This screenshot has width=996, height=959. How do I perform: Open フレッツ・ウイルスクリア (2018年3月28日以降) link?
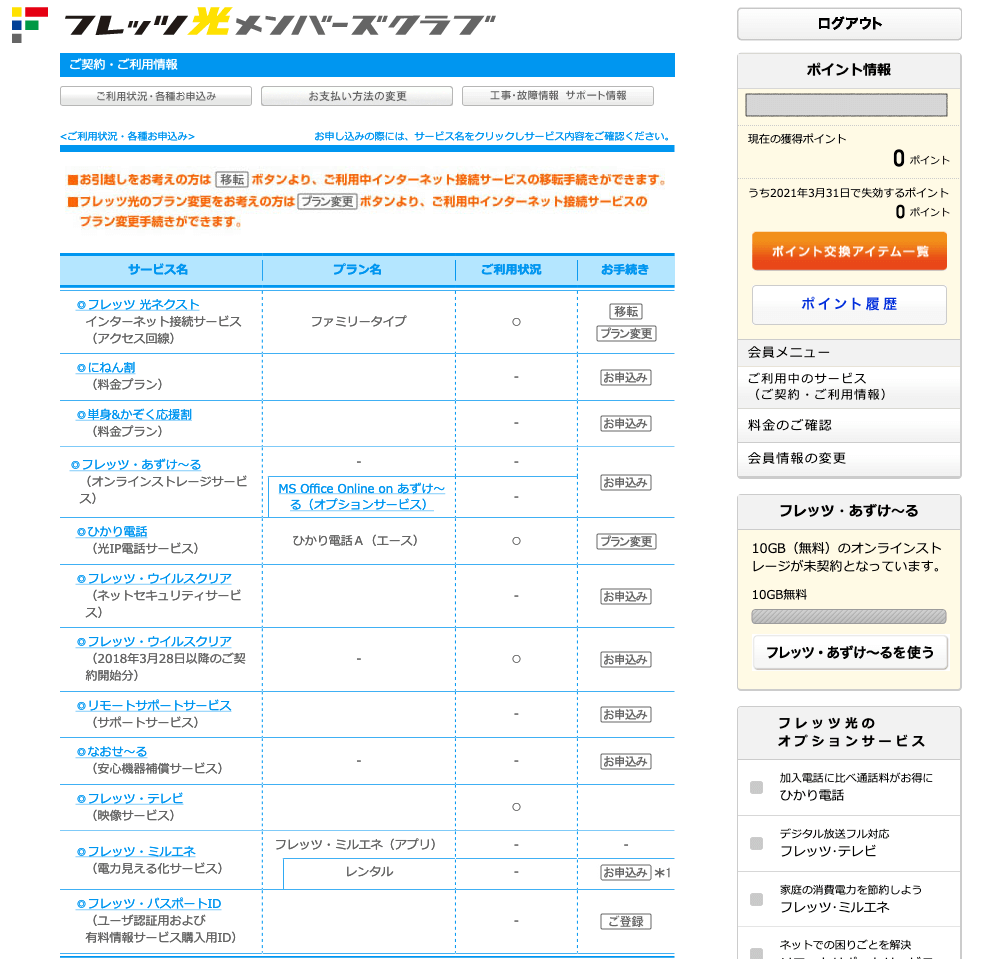click(154, 641)
